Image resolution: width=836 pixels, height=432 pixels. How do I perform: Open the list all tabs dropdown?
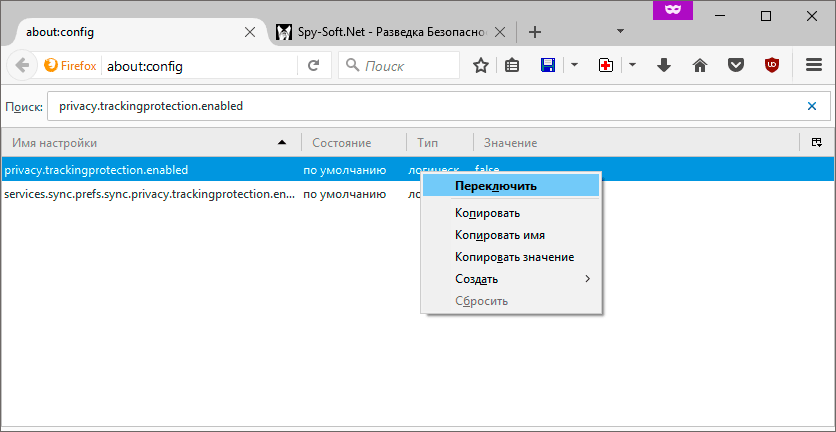620,31
